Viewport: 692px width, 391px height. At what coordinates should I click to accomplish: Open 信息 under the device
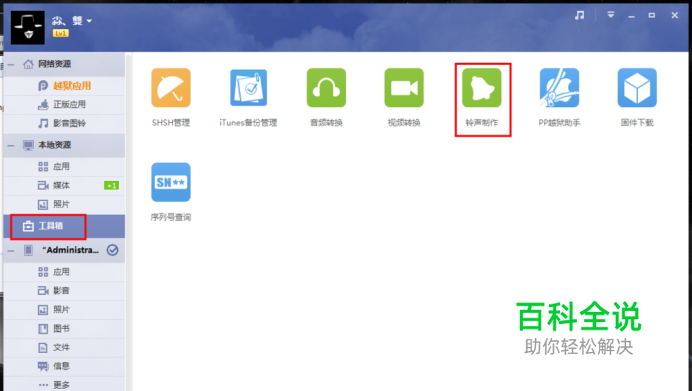pyautogui.click(x=64, y=366)
